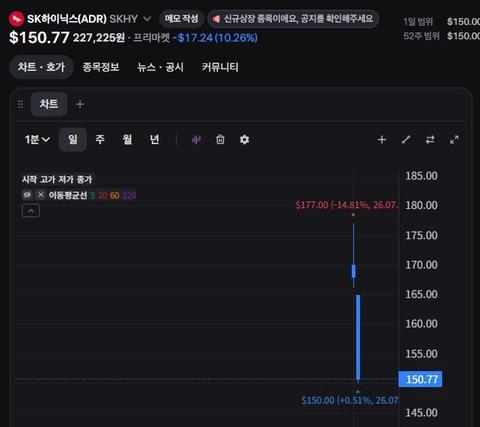The width and height of the screenshot is (480, 427).
Task: Select the line drawing tool icon
Action: pos(406,140)
